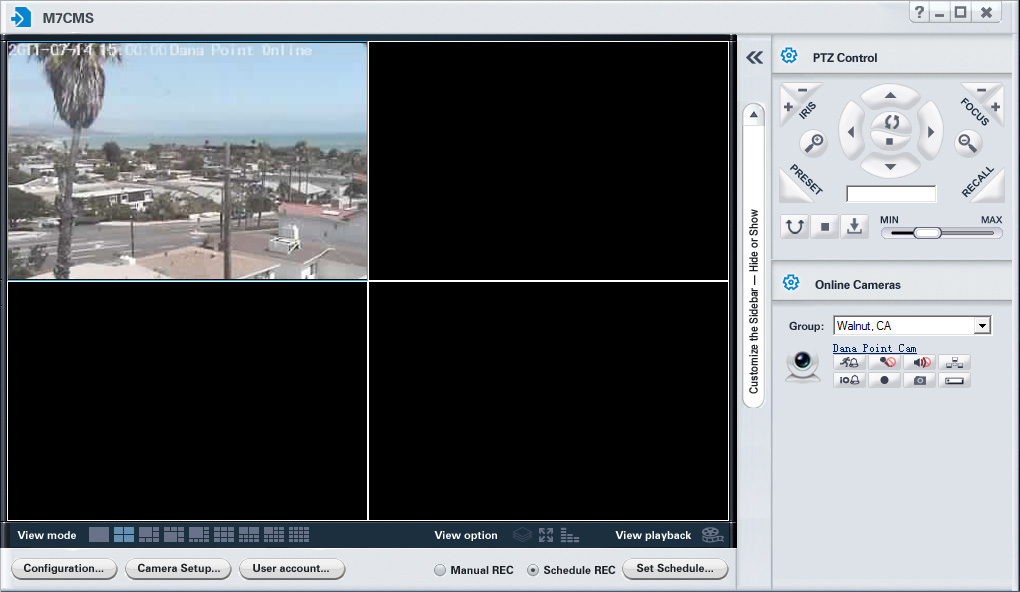
Task: Open View playback via film reel icon
Action: point(713,535)
